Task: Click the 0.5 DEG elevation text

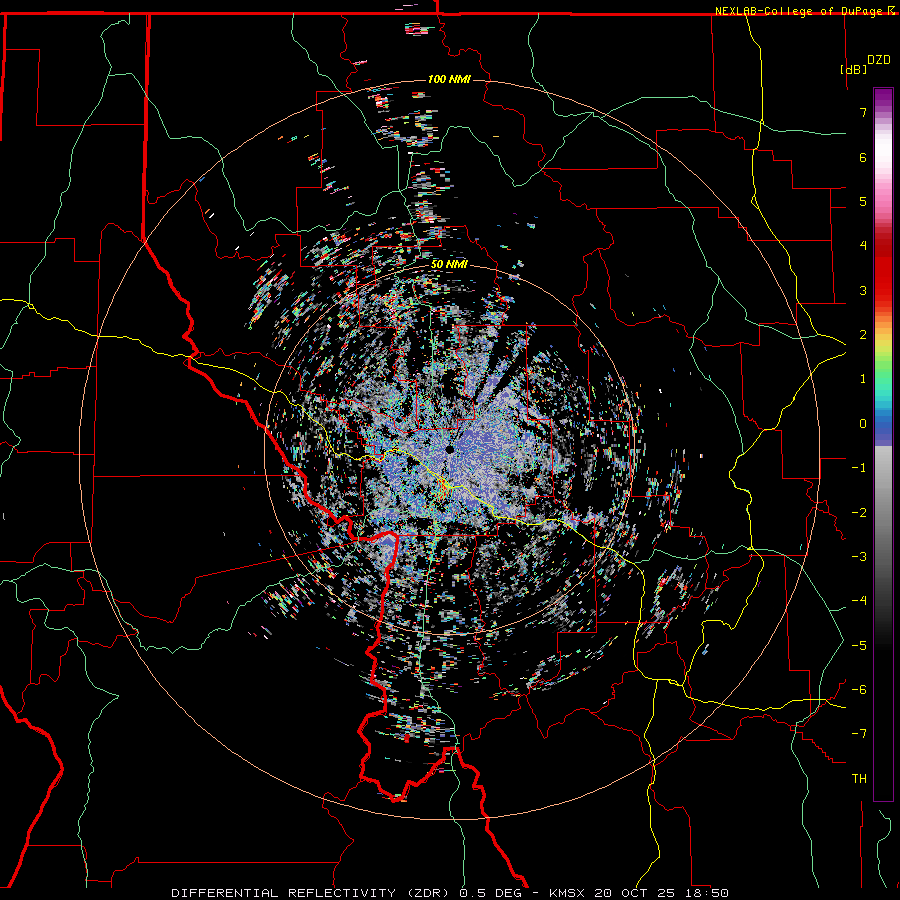Action: (490, 893)
